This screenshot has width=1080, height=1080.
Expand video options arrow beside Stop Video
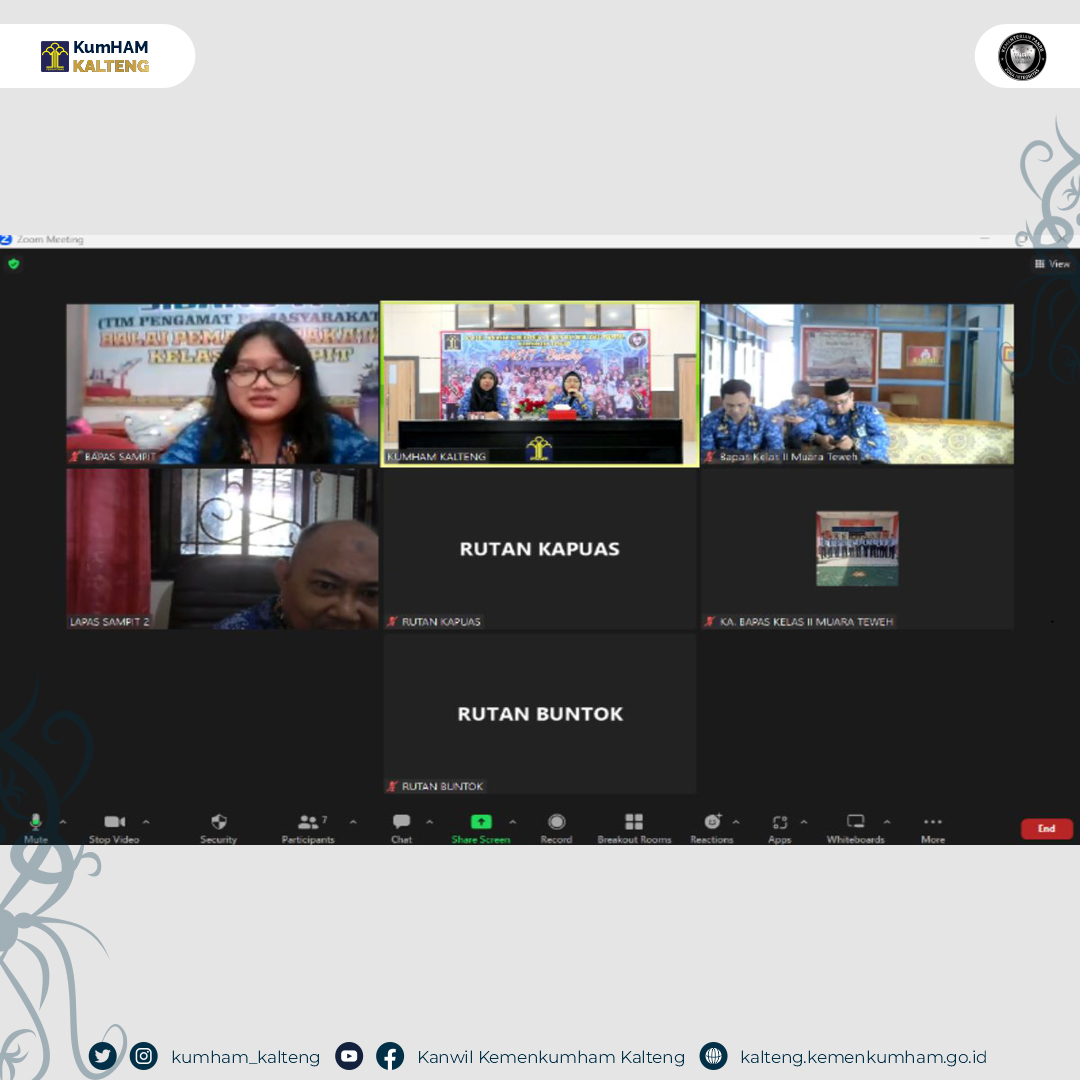[x=146, y=822]
